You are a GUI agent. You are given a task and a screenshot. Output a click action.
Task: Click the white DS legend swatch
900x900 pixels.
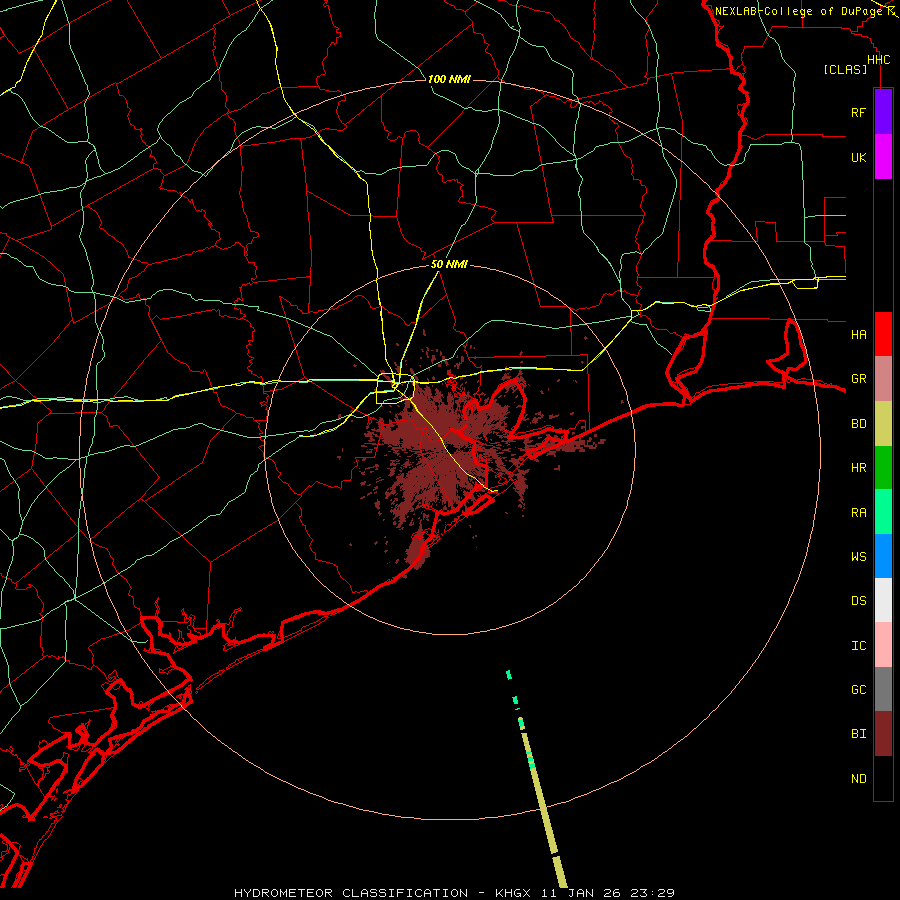883,600
